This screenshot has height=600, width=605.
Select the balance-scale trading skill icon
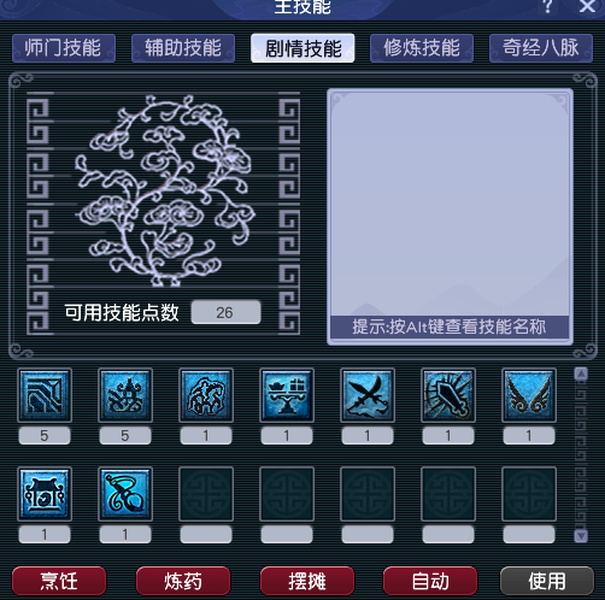pos(287,395)
